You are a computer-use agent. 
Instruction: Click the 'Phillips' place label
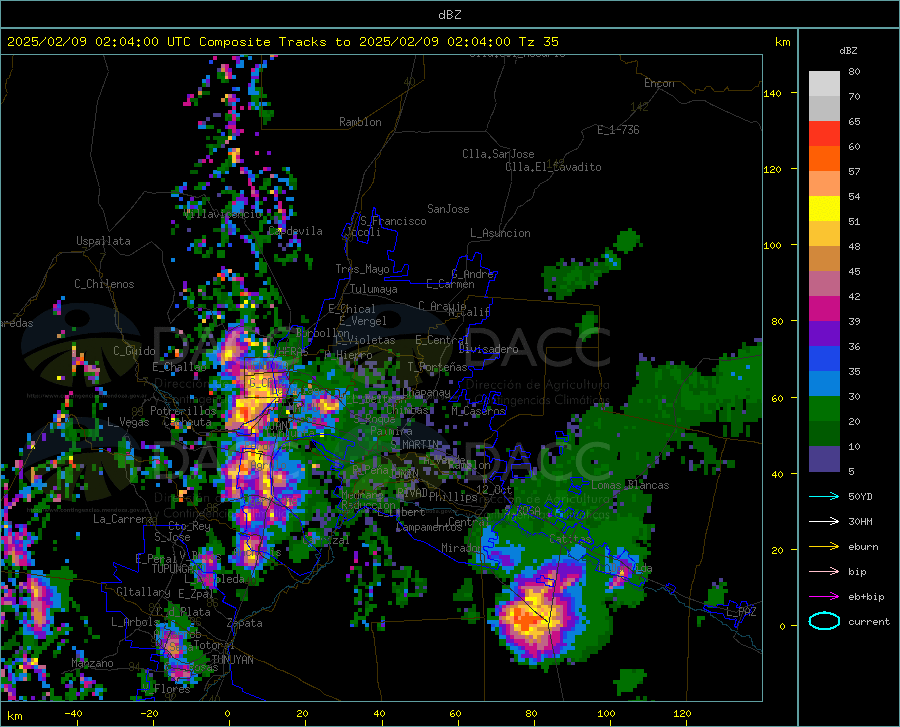(x=453, y=496)
